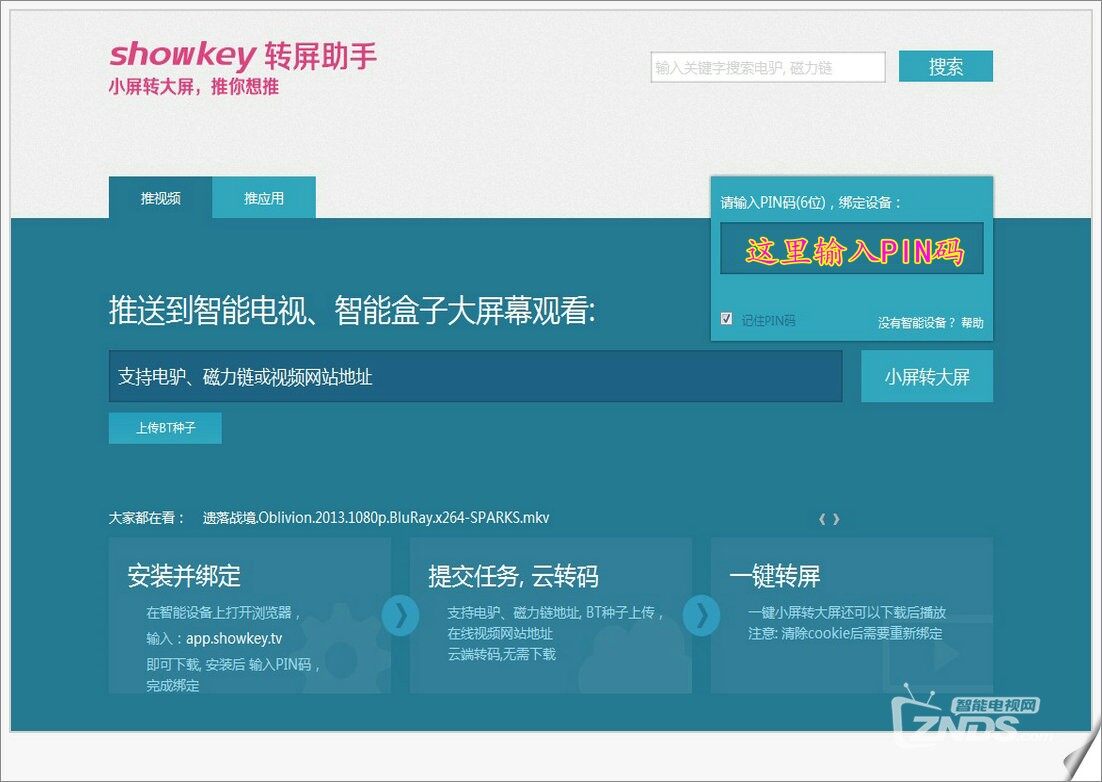
Task: Click the 一键转屏 card title
Action: (774, 576)
